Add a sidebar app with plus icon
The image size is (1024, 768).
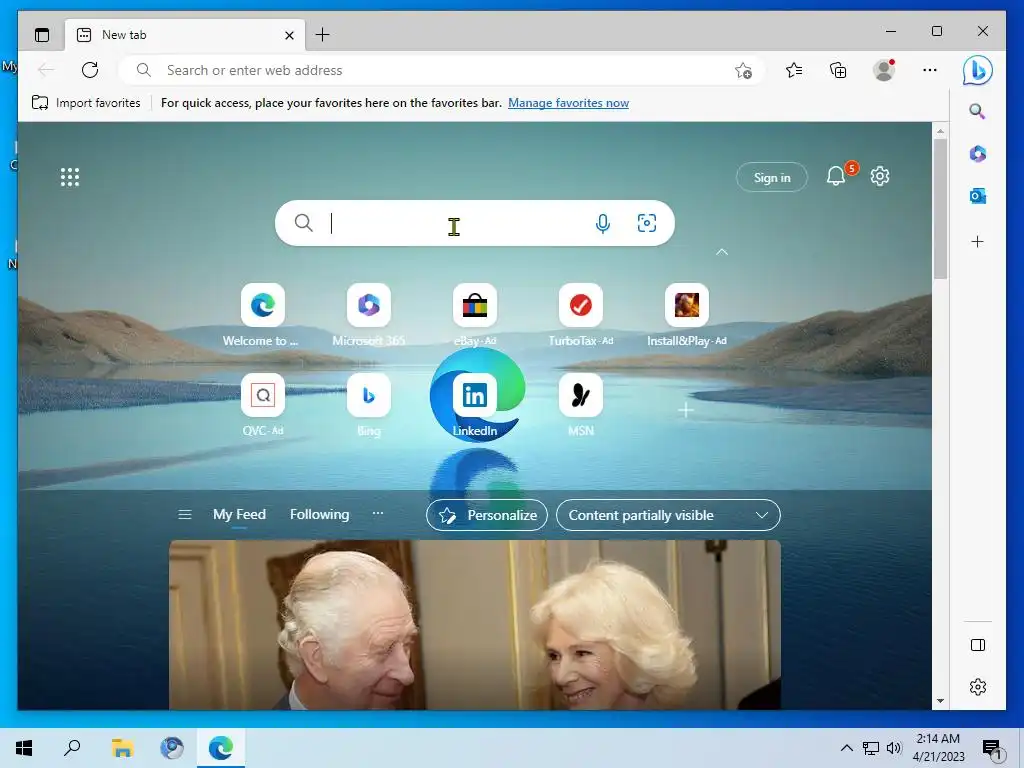click(x=978, y=242)
